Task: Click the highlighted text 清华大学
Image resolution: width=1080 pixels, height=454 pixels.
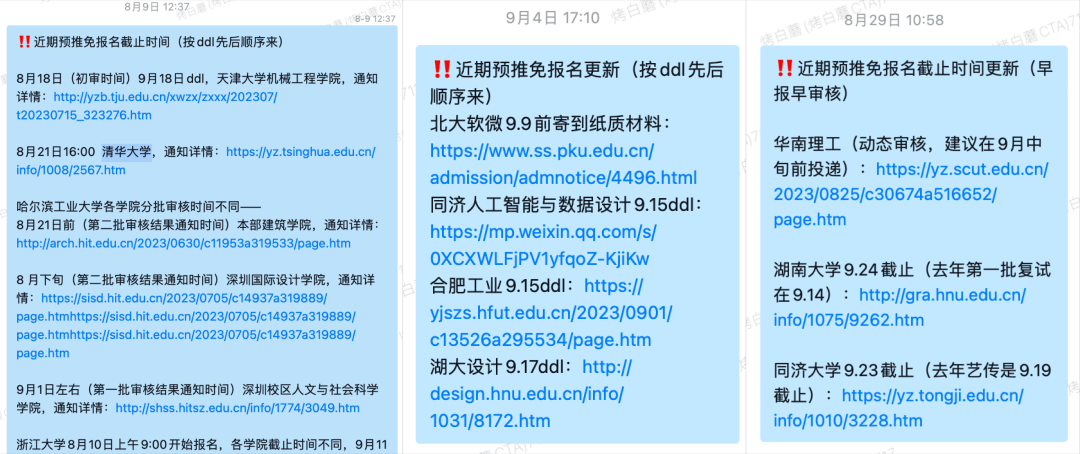Action: tap(127, 152)
